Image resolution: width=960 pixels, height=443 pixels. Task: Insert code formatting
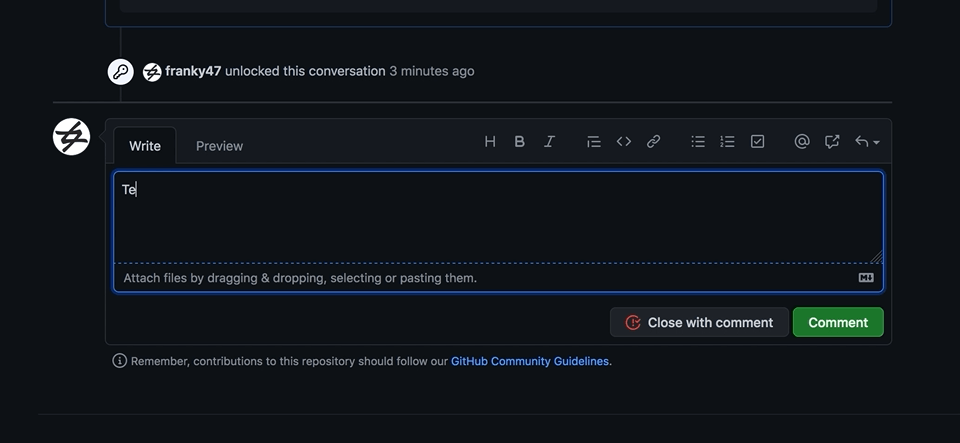623,142
